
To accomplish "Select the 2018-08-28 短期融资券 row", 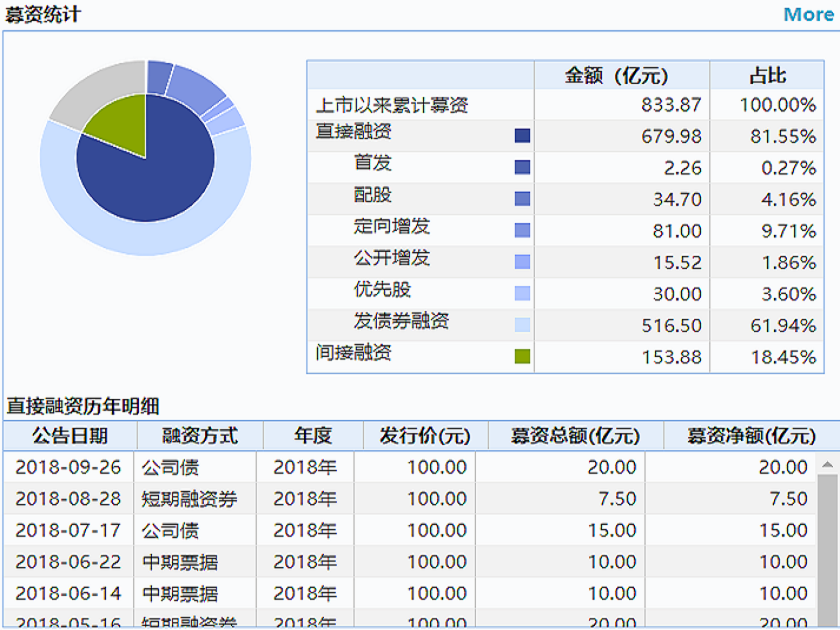I will (410, 499).
